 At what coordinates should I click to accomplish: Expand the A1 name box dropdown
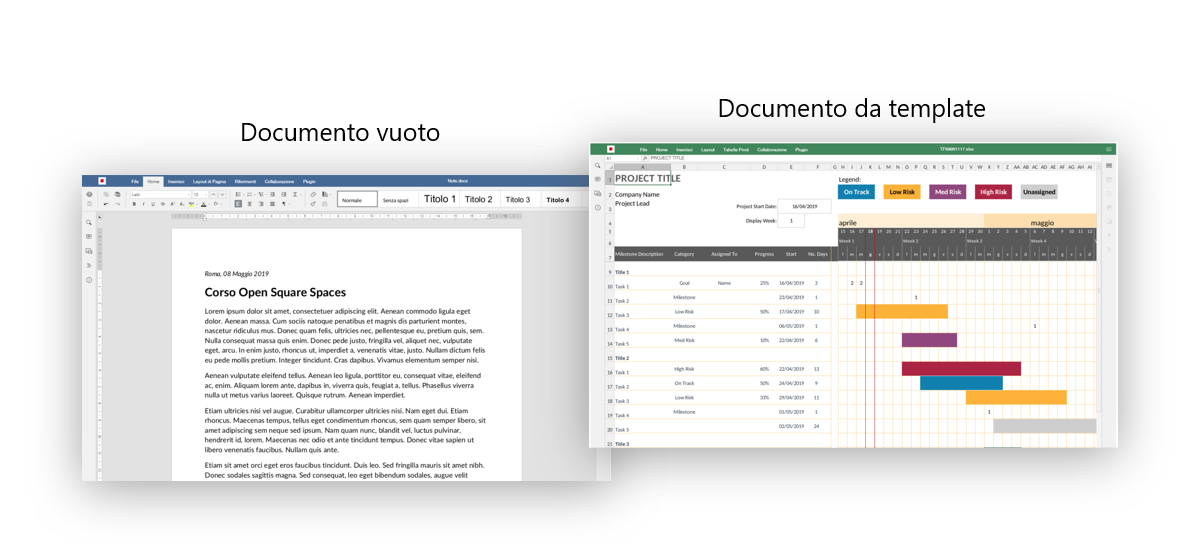[639, 158]
